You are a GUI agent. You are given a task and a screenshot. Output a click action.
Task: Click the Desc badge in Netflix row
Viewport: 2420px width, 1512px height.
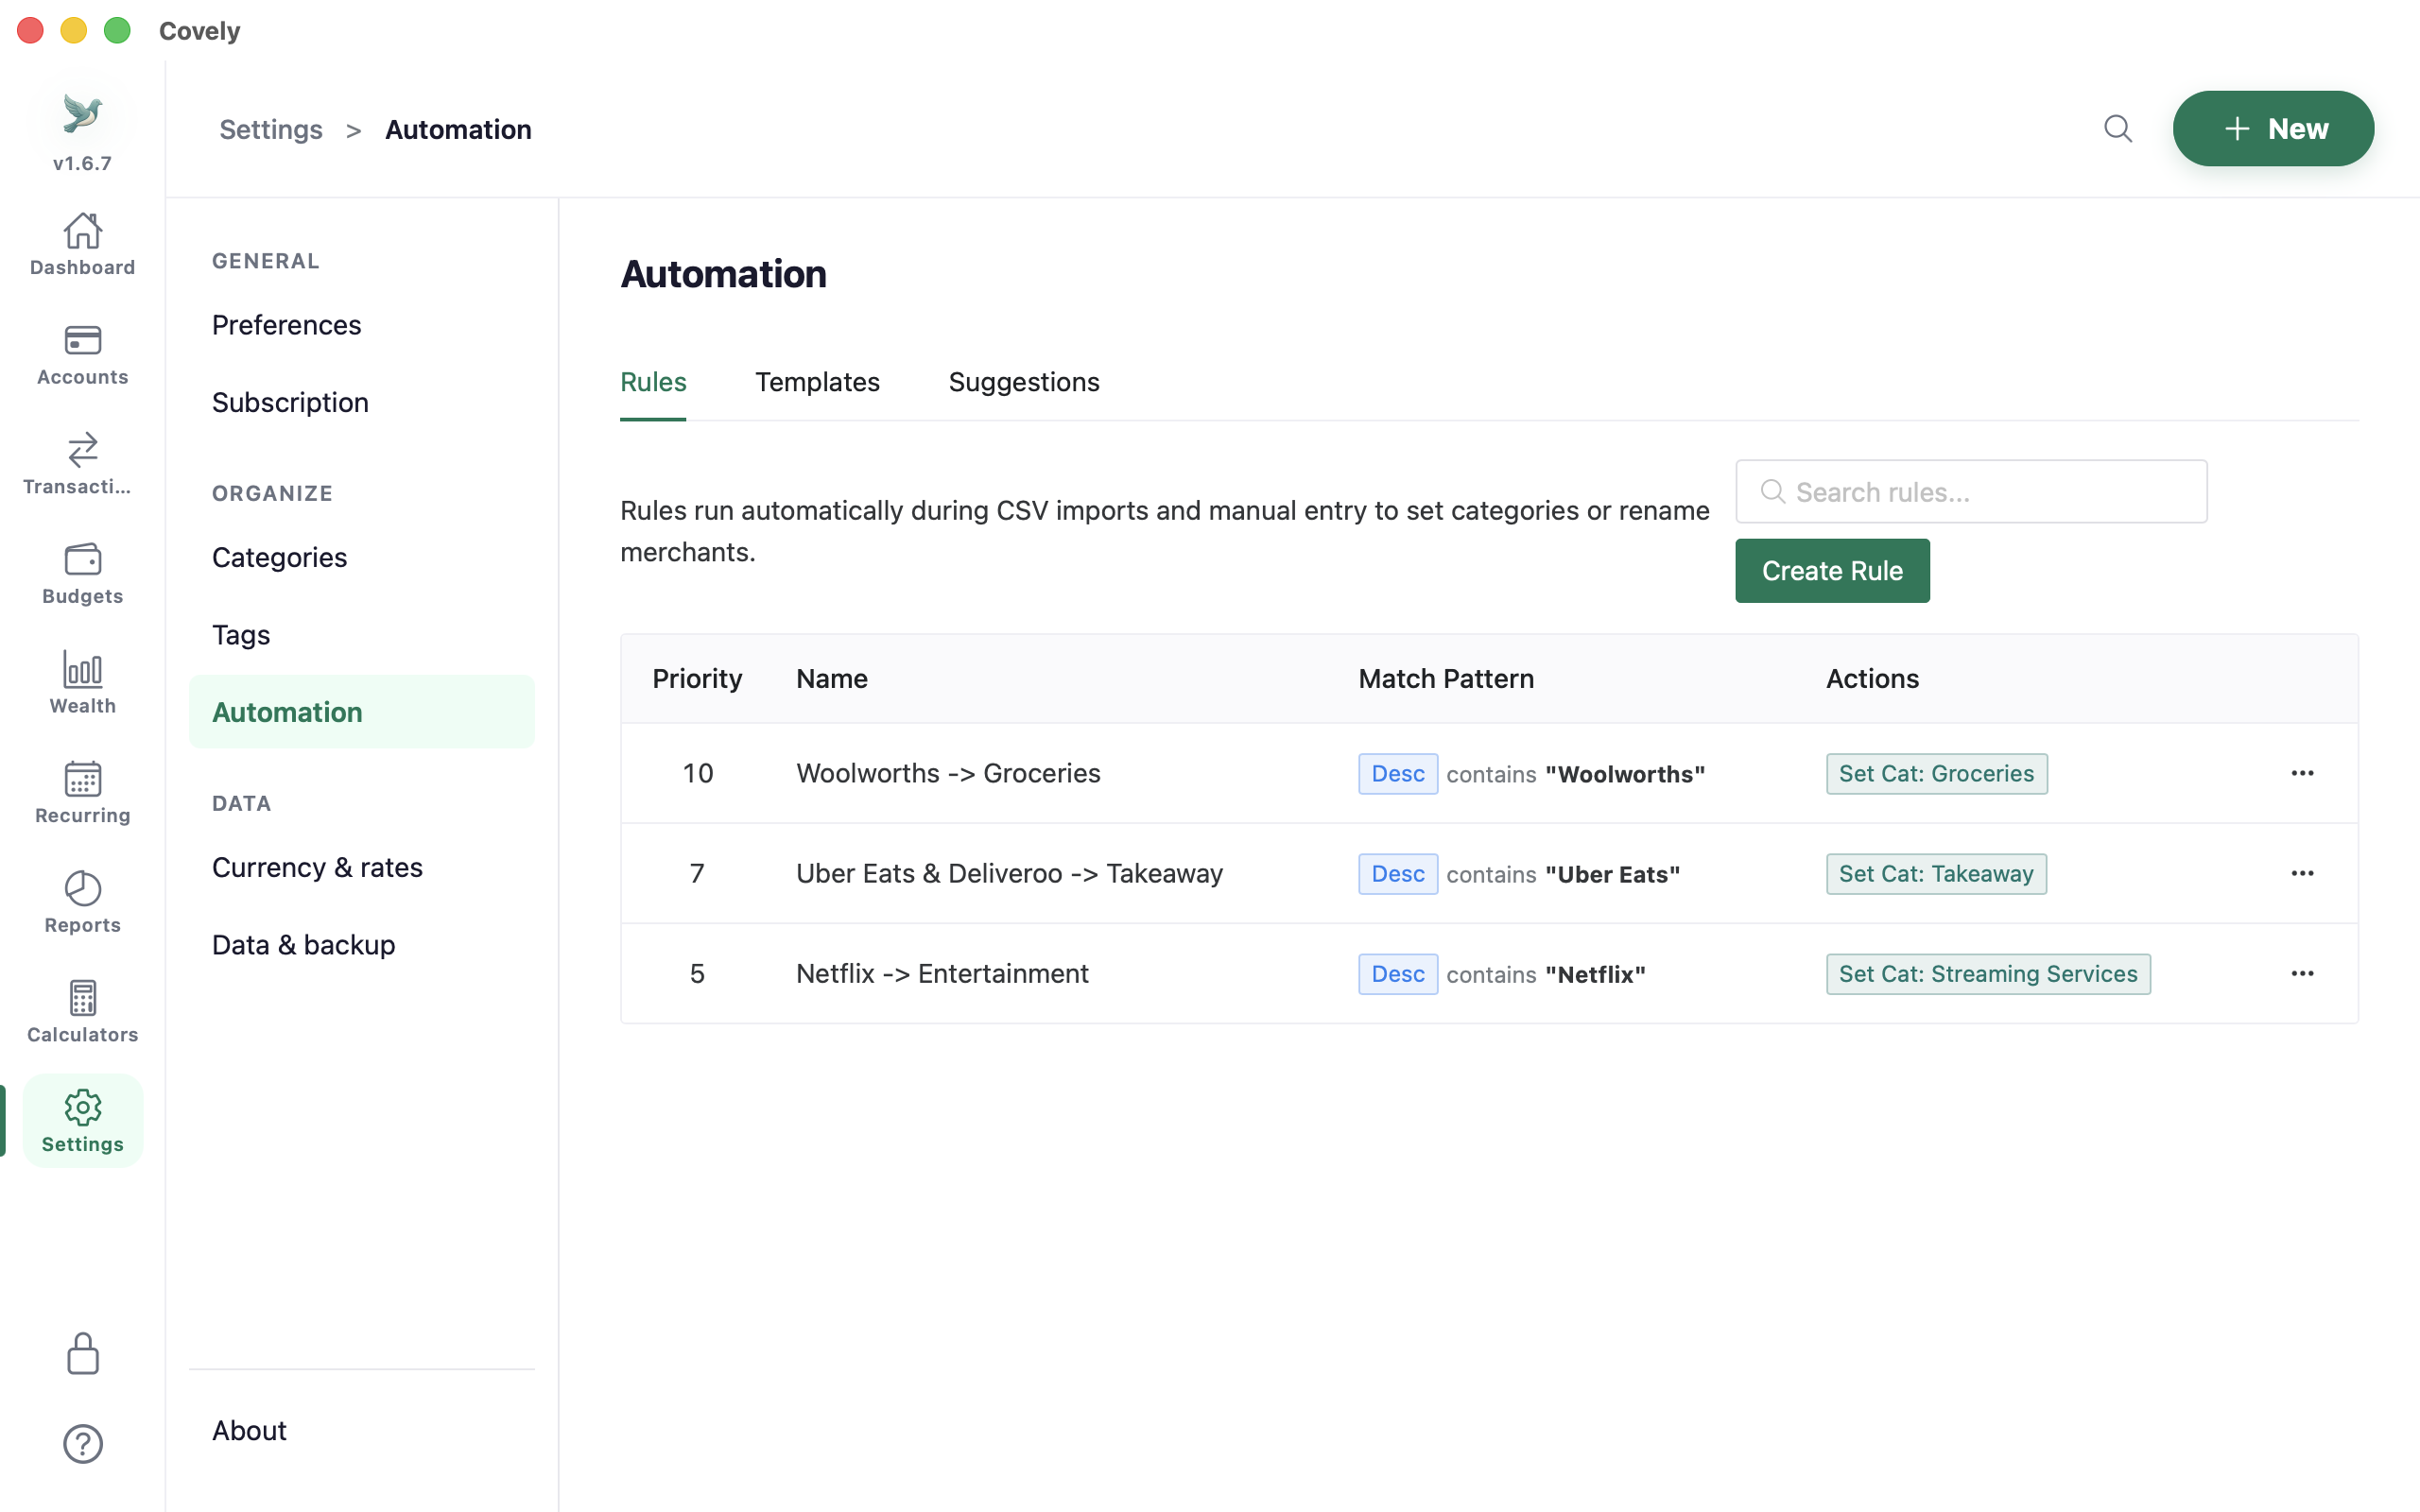[x=1397, y=973]
